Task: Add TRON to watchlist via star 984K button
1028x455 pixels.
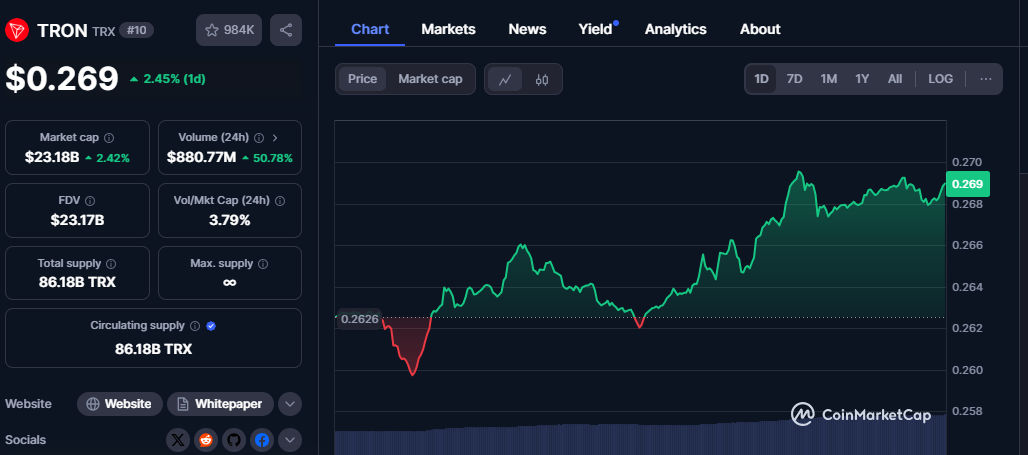Action: (x=229, y=30)
